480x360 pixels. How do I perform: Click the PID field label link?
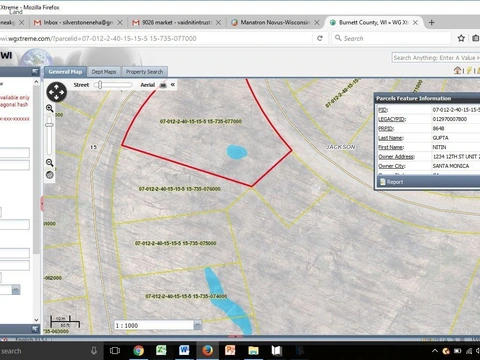click(x=383, y=110)
